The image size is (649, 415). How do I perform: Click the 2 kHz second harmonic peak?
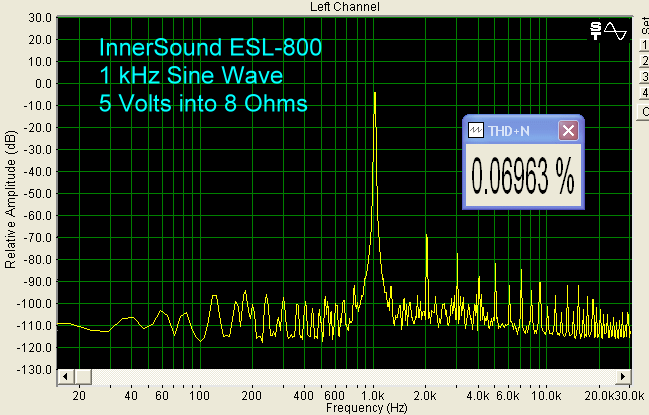[426, 236]
